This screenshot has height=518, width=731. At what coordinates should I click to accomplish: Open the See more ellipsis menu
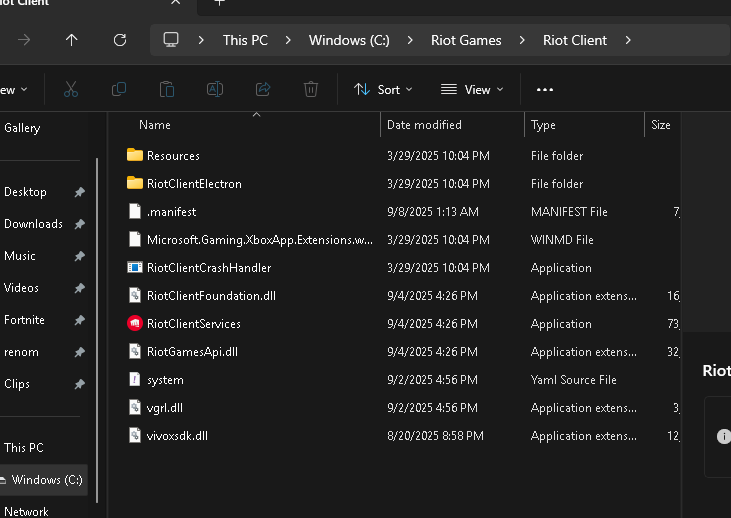point(545,90)
